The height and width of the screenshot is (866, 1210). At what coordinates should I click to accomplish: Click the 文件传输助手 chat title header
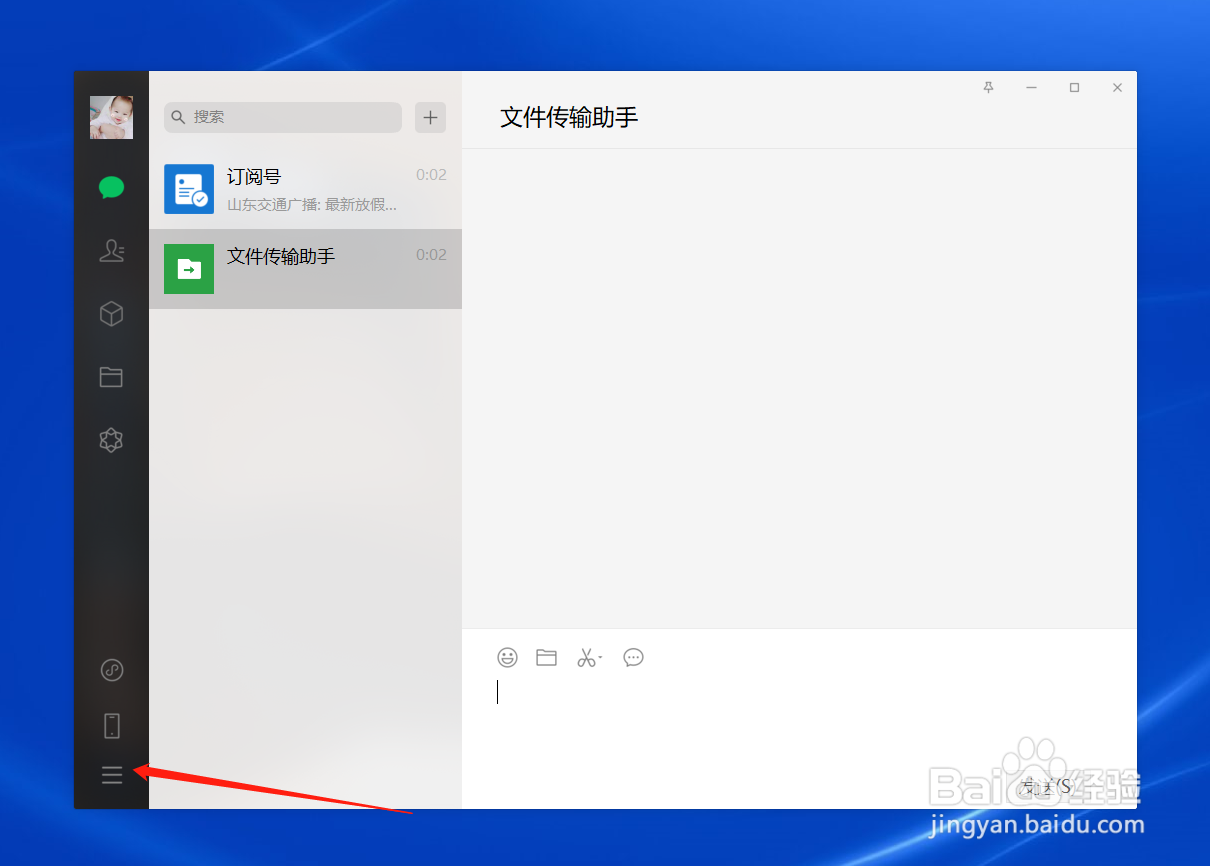tap(569, 117)
